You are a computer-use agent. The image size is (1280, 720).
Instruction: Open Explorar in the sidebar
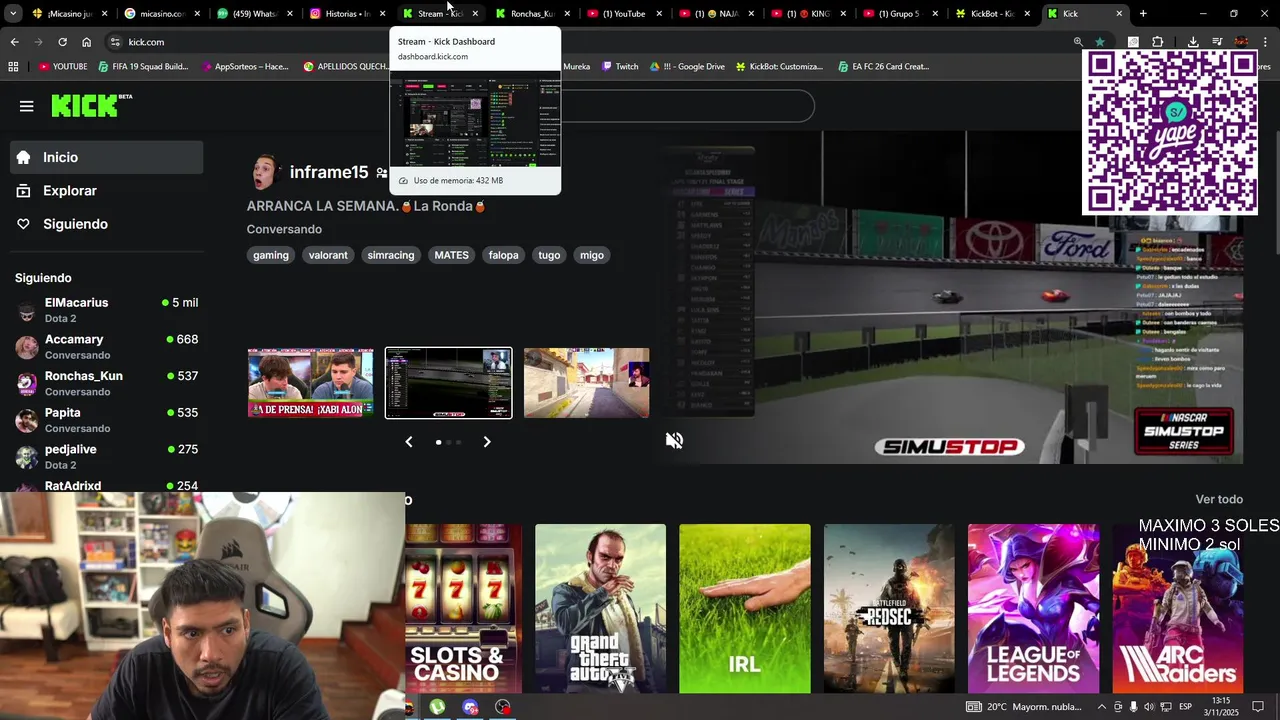point(107,191)
